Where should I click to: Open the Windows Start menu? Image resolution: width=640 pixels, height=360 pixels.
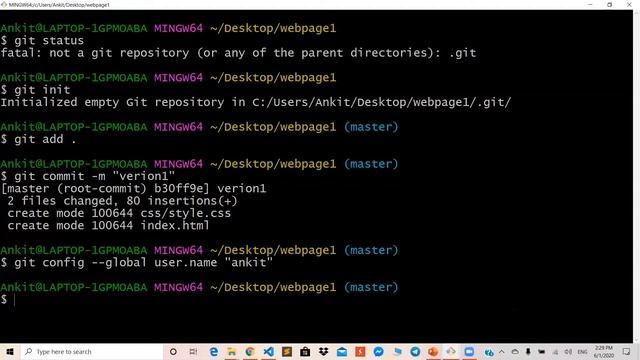coord(10,351)
